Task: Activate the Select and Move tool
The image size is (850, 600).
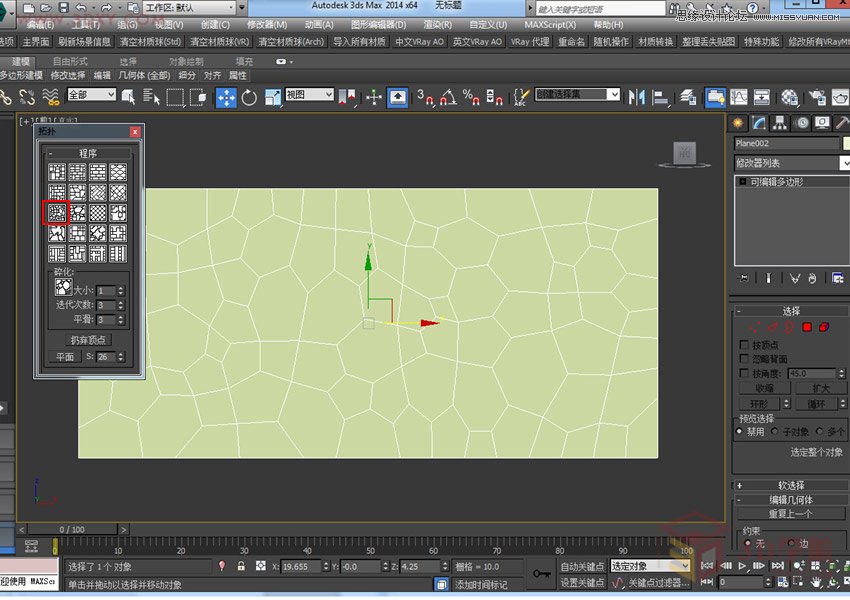Action: coord(227,98)
